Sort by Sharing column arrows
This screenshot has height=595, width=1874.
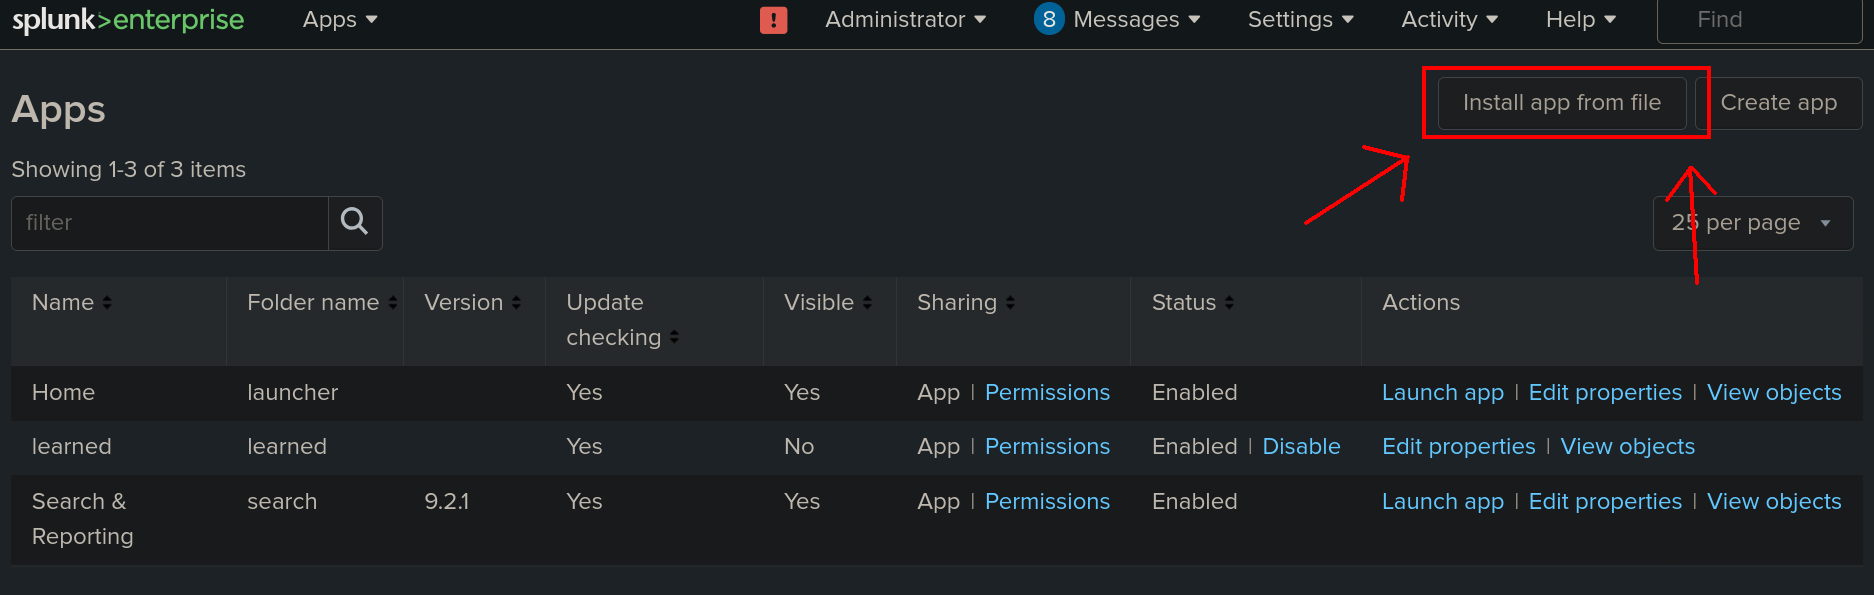click(1010, 303)
